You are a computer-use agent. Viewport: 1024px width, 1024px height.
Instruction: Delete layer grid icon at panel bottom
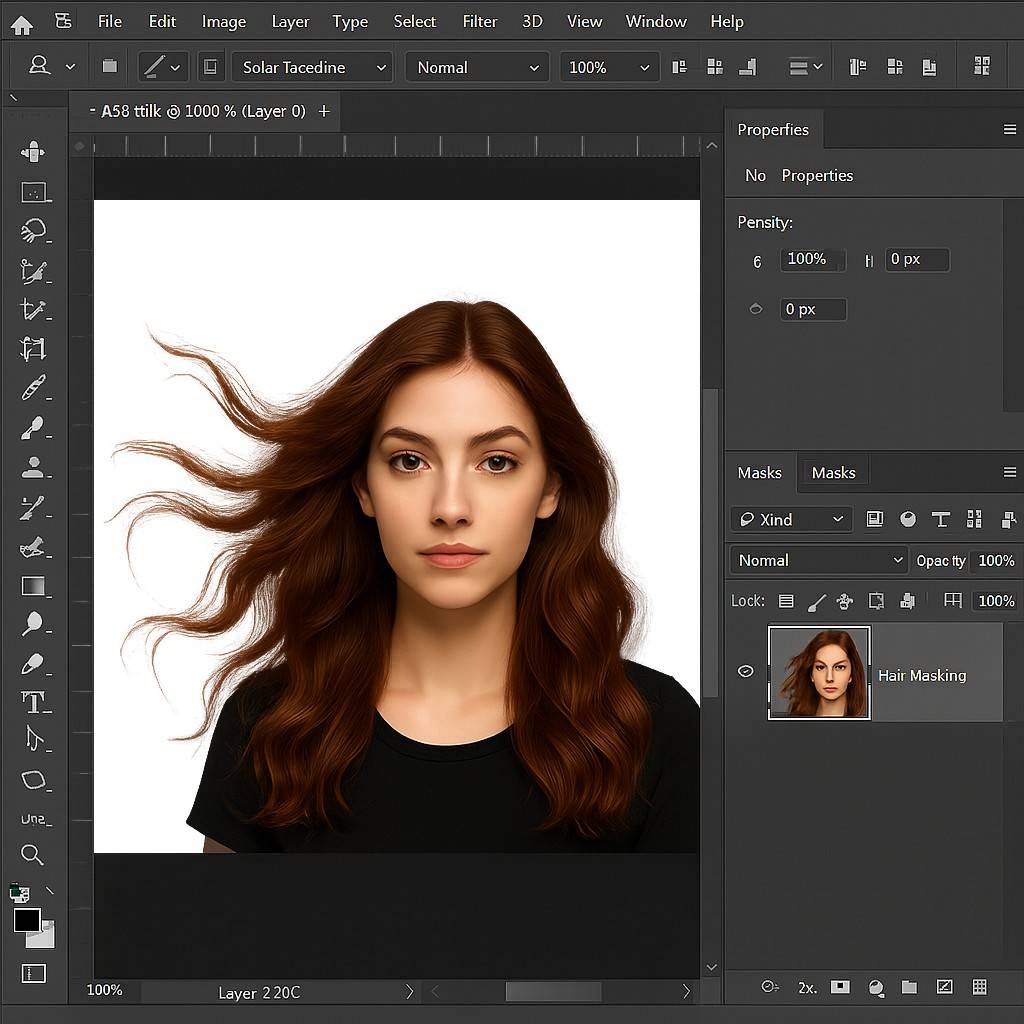click(979, 986)
